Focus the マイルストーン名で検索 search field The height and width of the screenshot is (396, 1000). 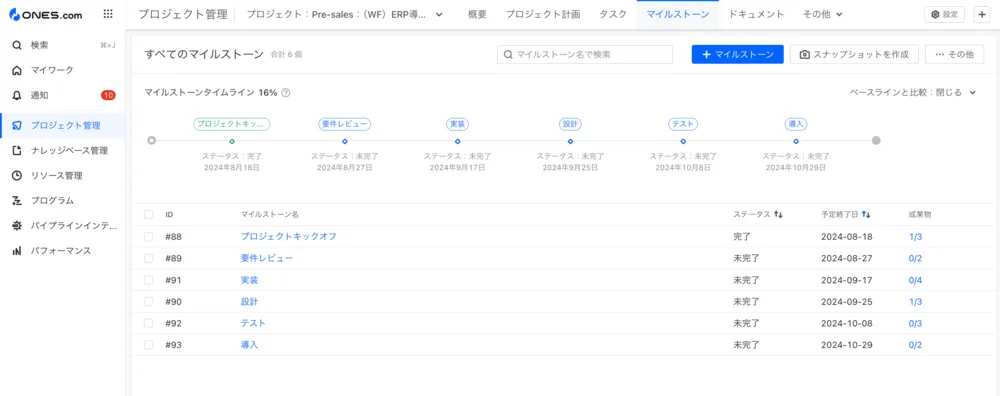[x=585, y=55]
